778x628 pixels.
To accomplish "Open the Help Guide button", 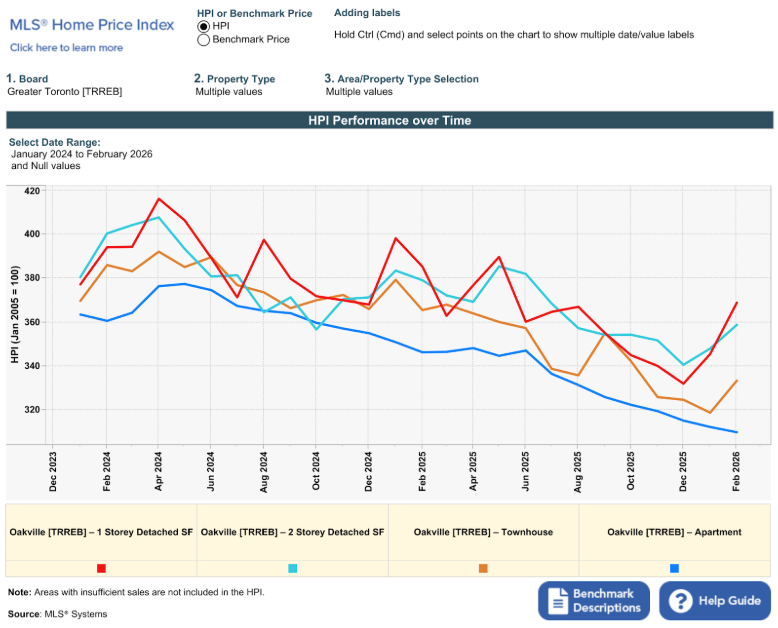I will pos(715,601).
